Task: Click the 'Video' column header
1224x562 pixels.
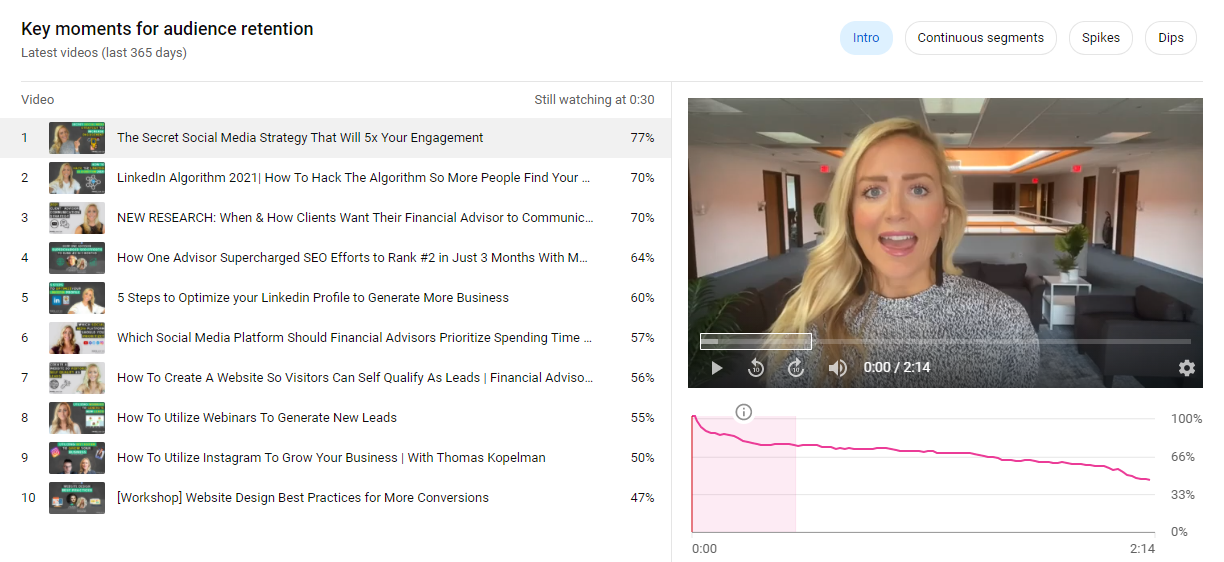Action: pyautogui.click(x=38, y=100)
